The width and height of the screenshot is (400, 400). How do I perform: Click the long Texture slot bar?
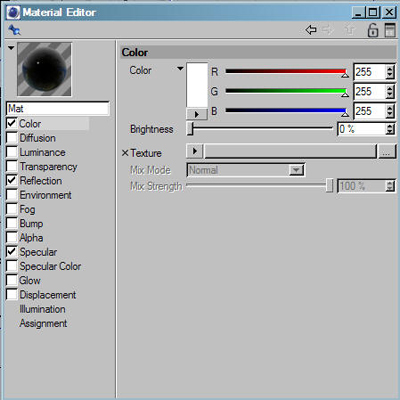point(290,151)
